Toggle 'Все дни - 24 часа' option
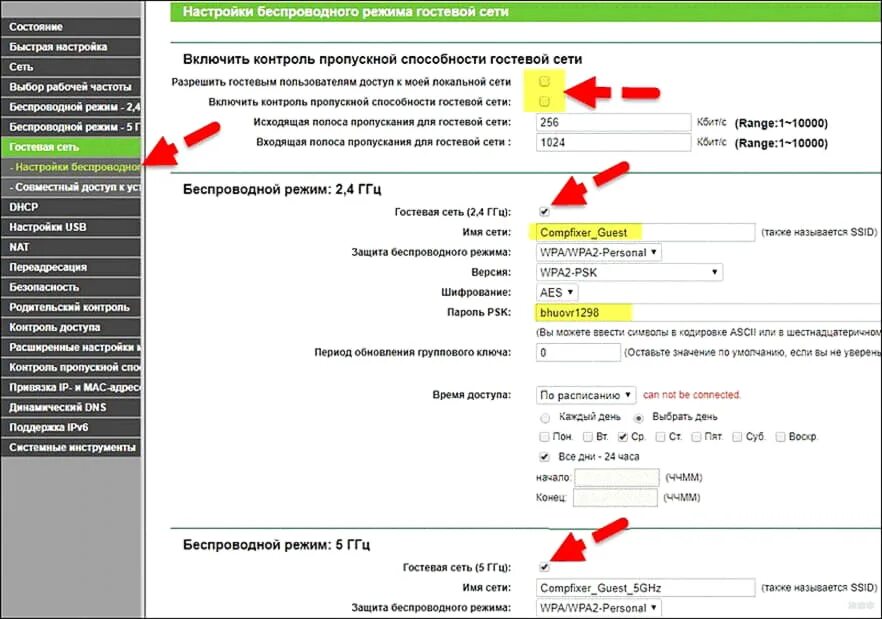Screen dimensions: 882x619 [x=543, y=457]
